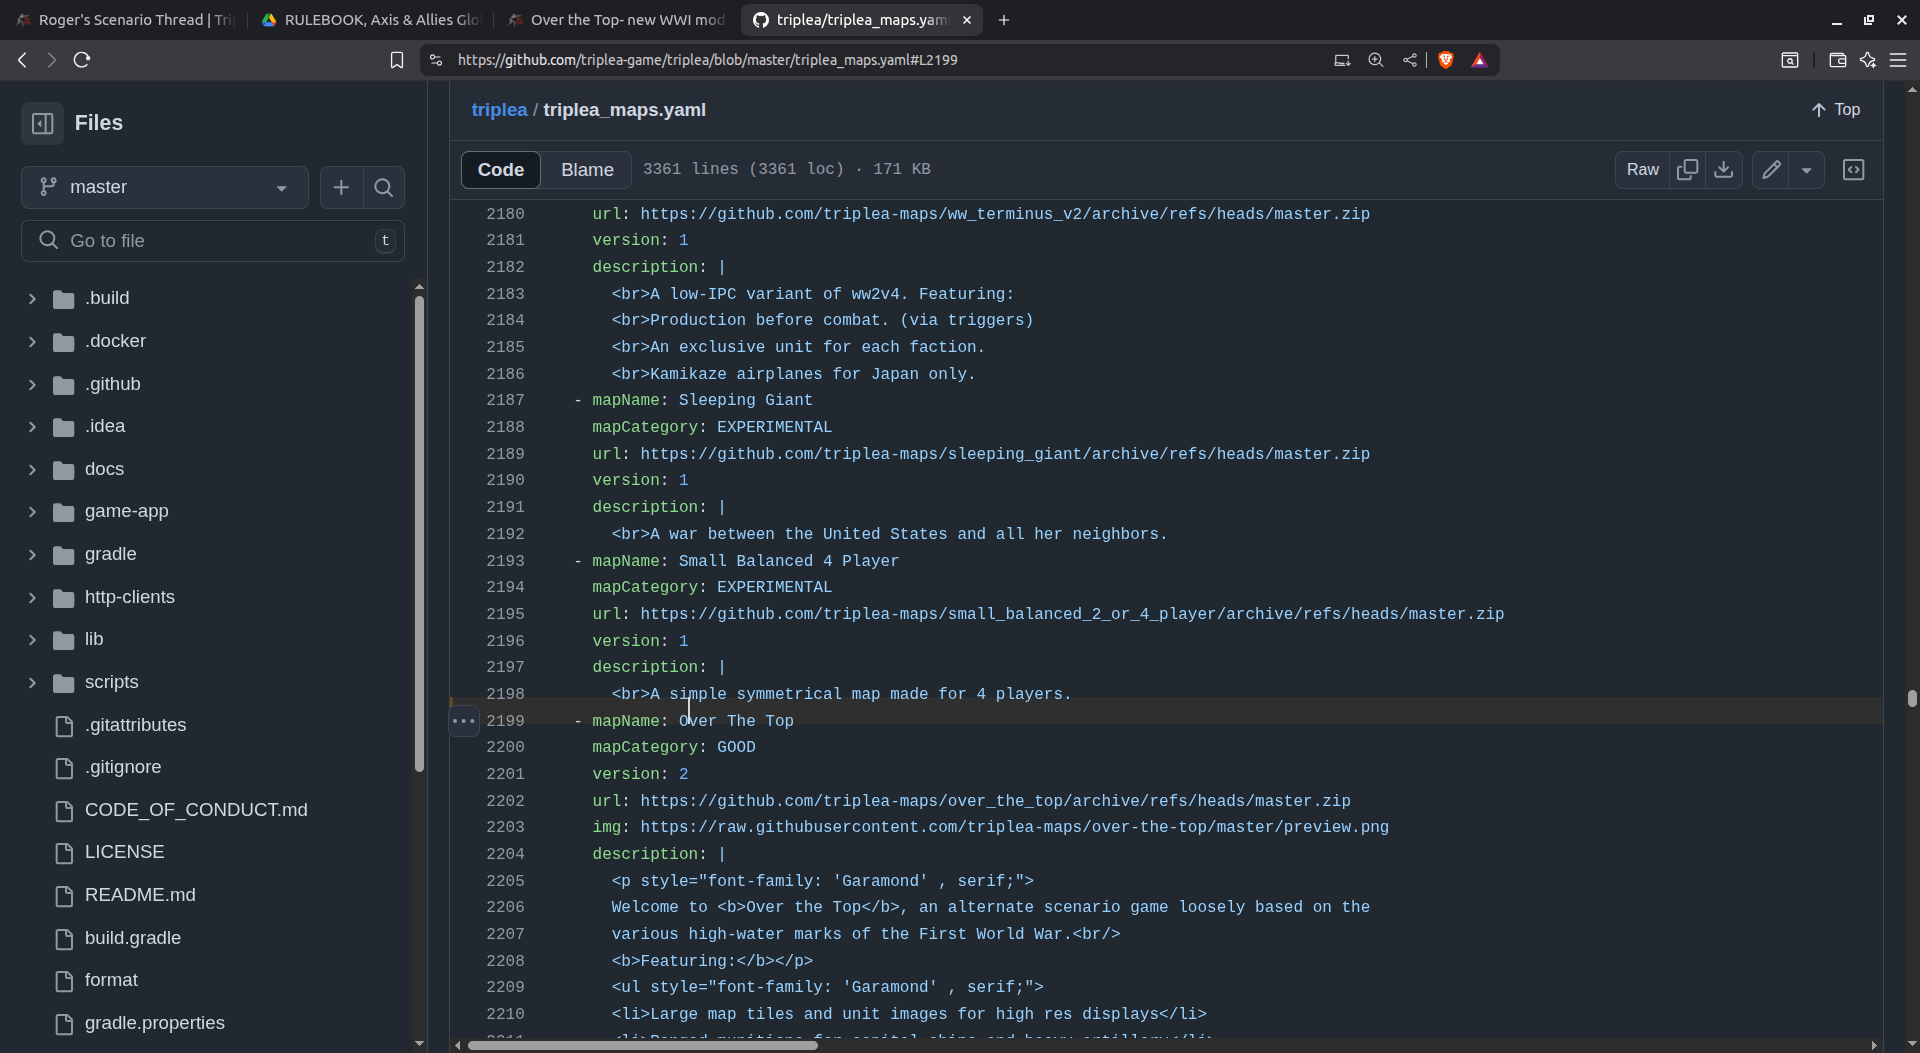The height and width of the screenshot is (1053, 1920).
Task: Select the Code view tab
Action: (x=500, y=170)
